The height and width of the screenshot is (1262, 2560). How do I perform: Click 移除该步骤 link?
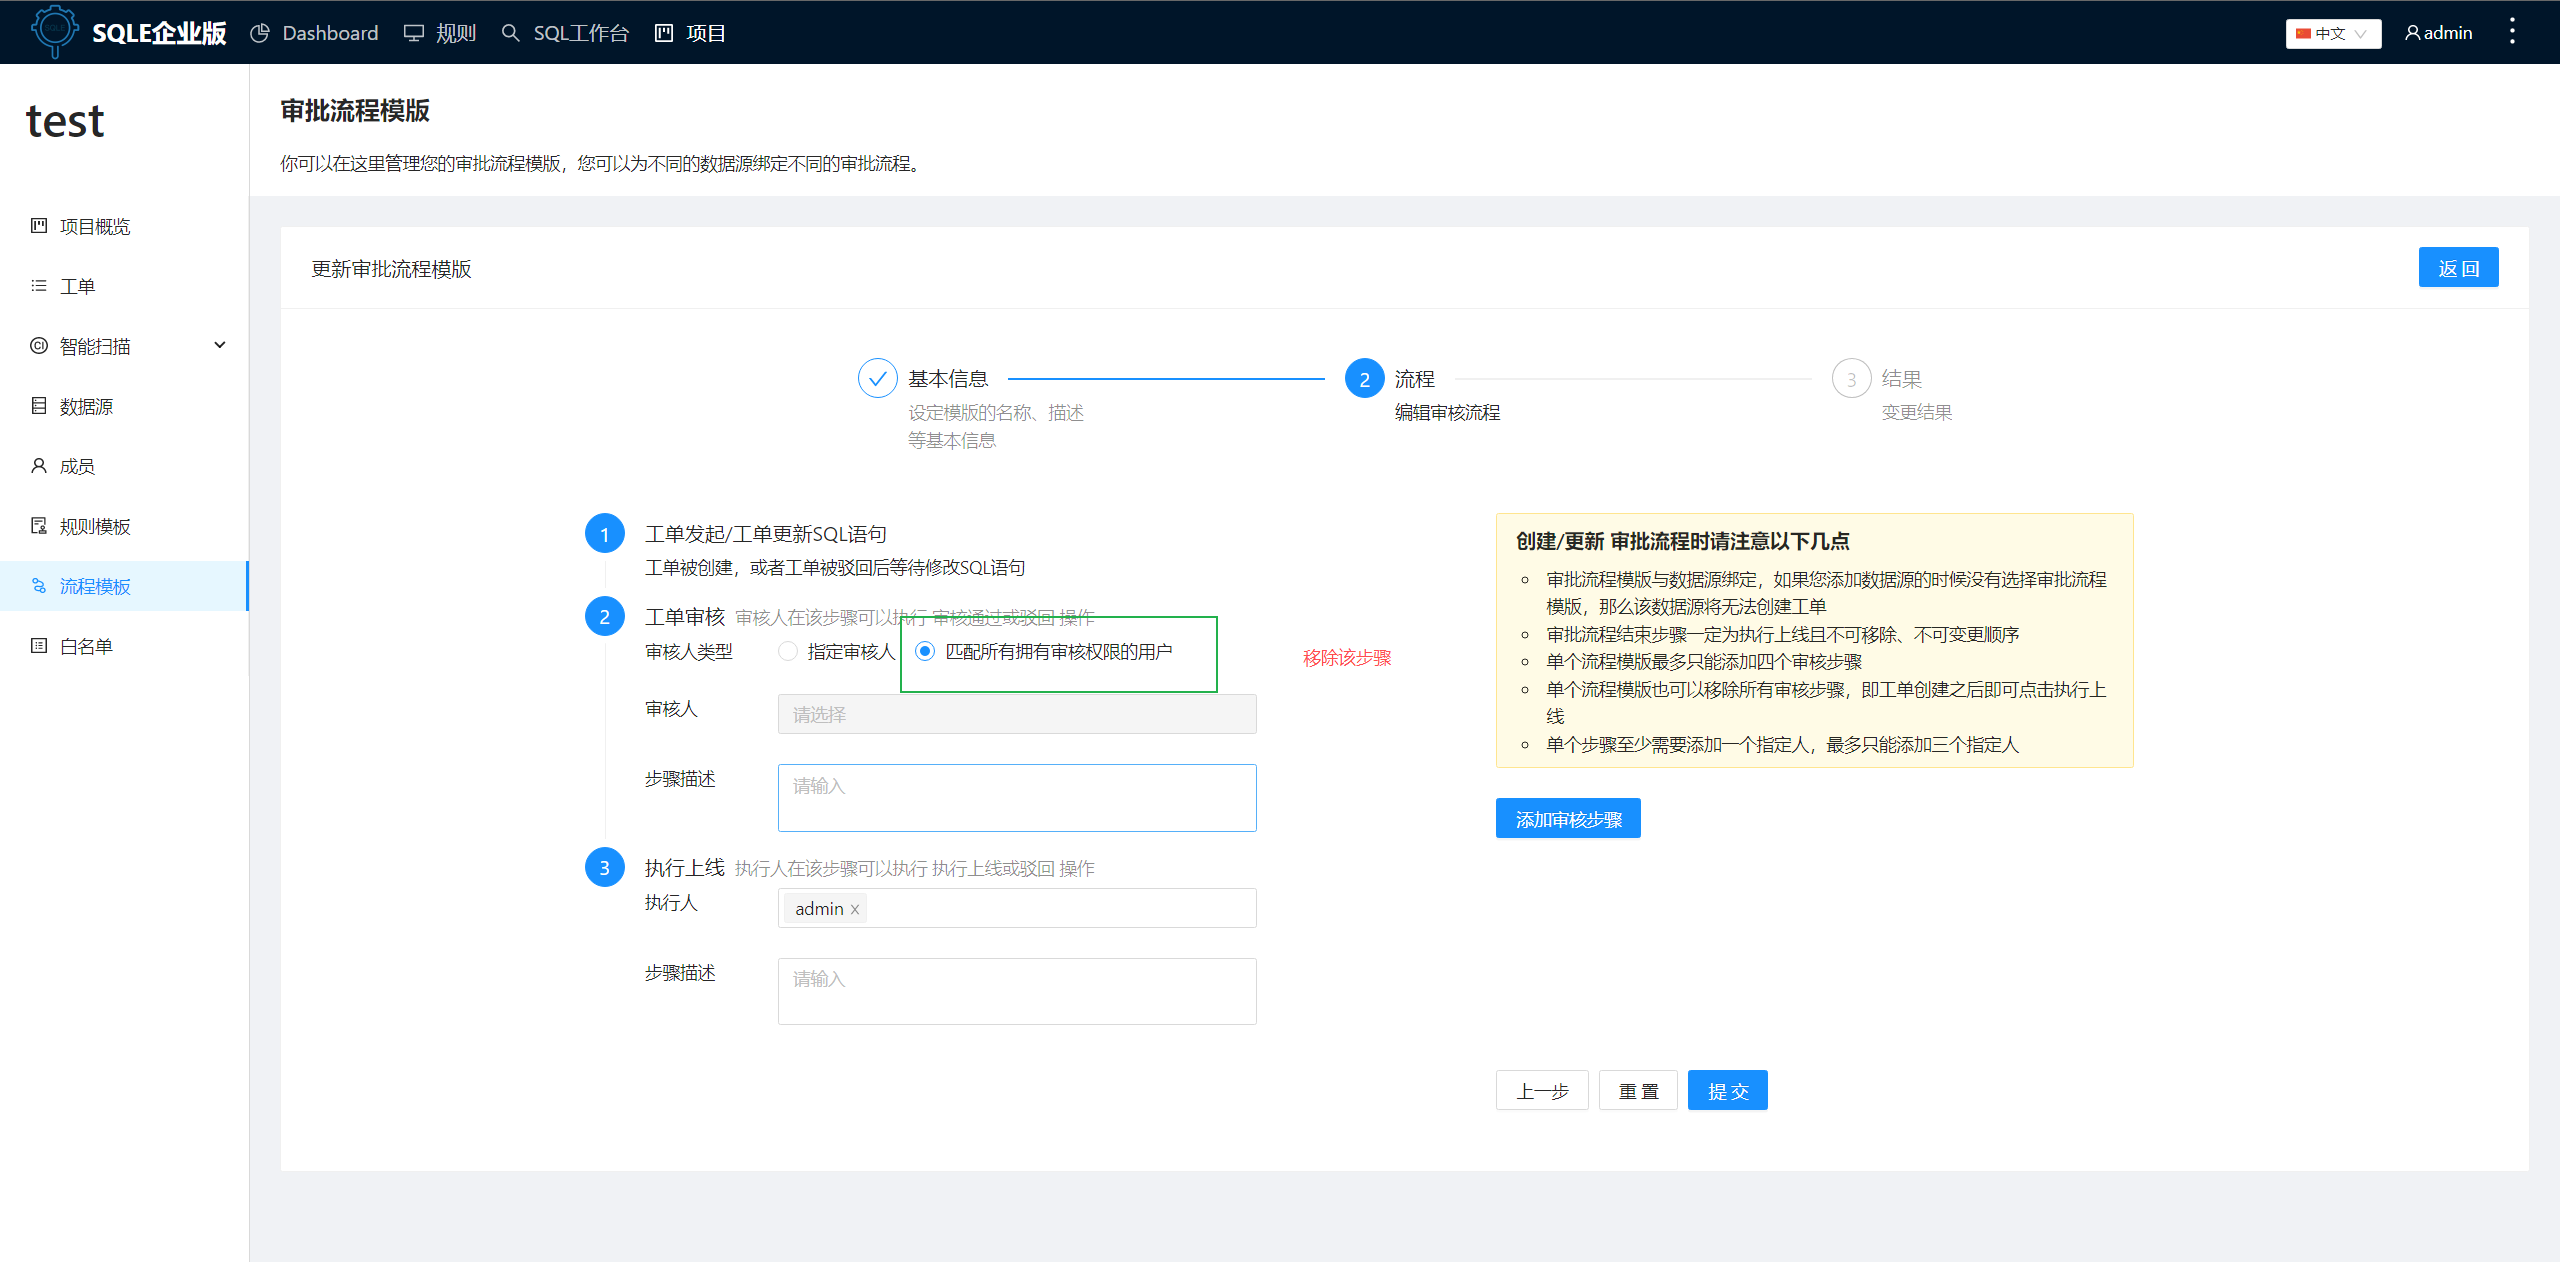point(1347,658)
